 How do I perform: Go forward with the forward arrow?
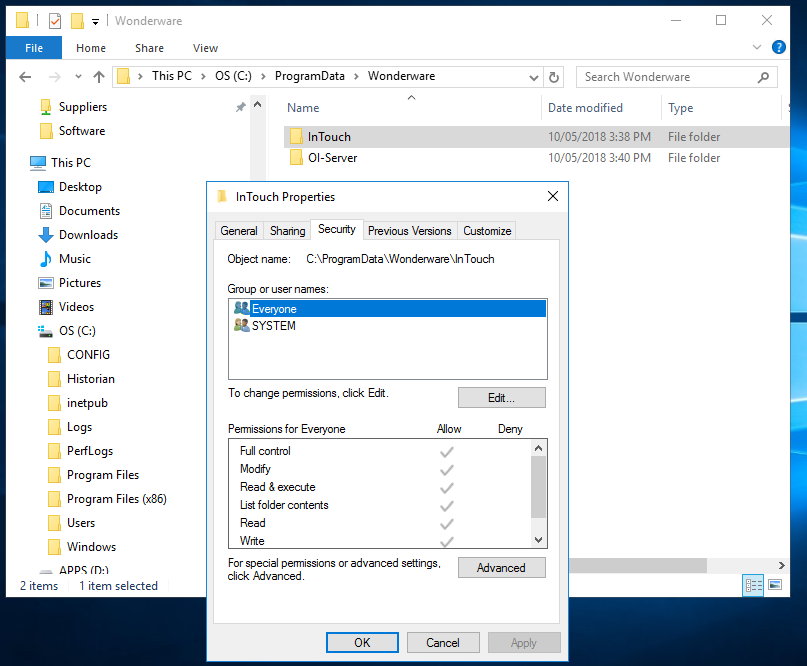click(x=54, y=77)
